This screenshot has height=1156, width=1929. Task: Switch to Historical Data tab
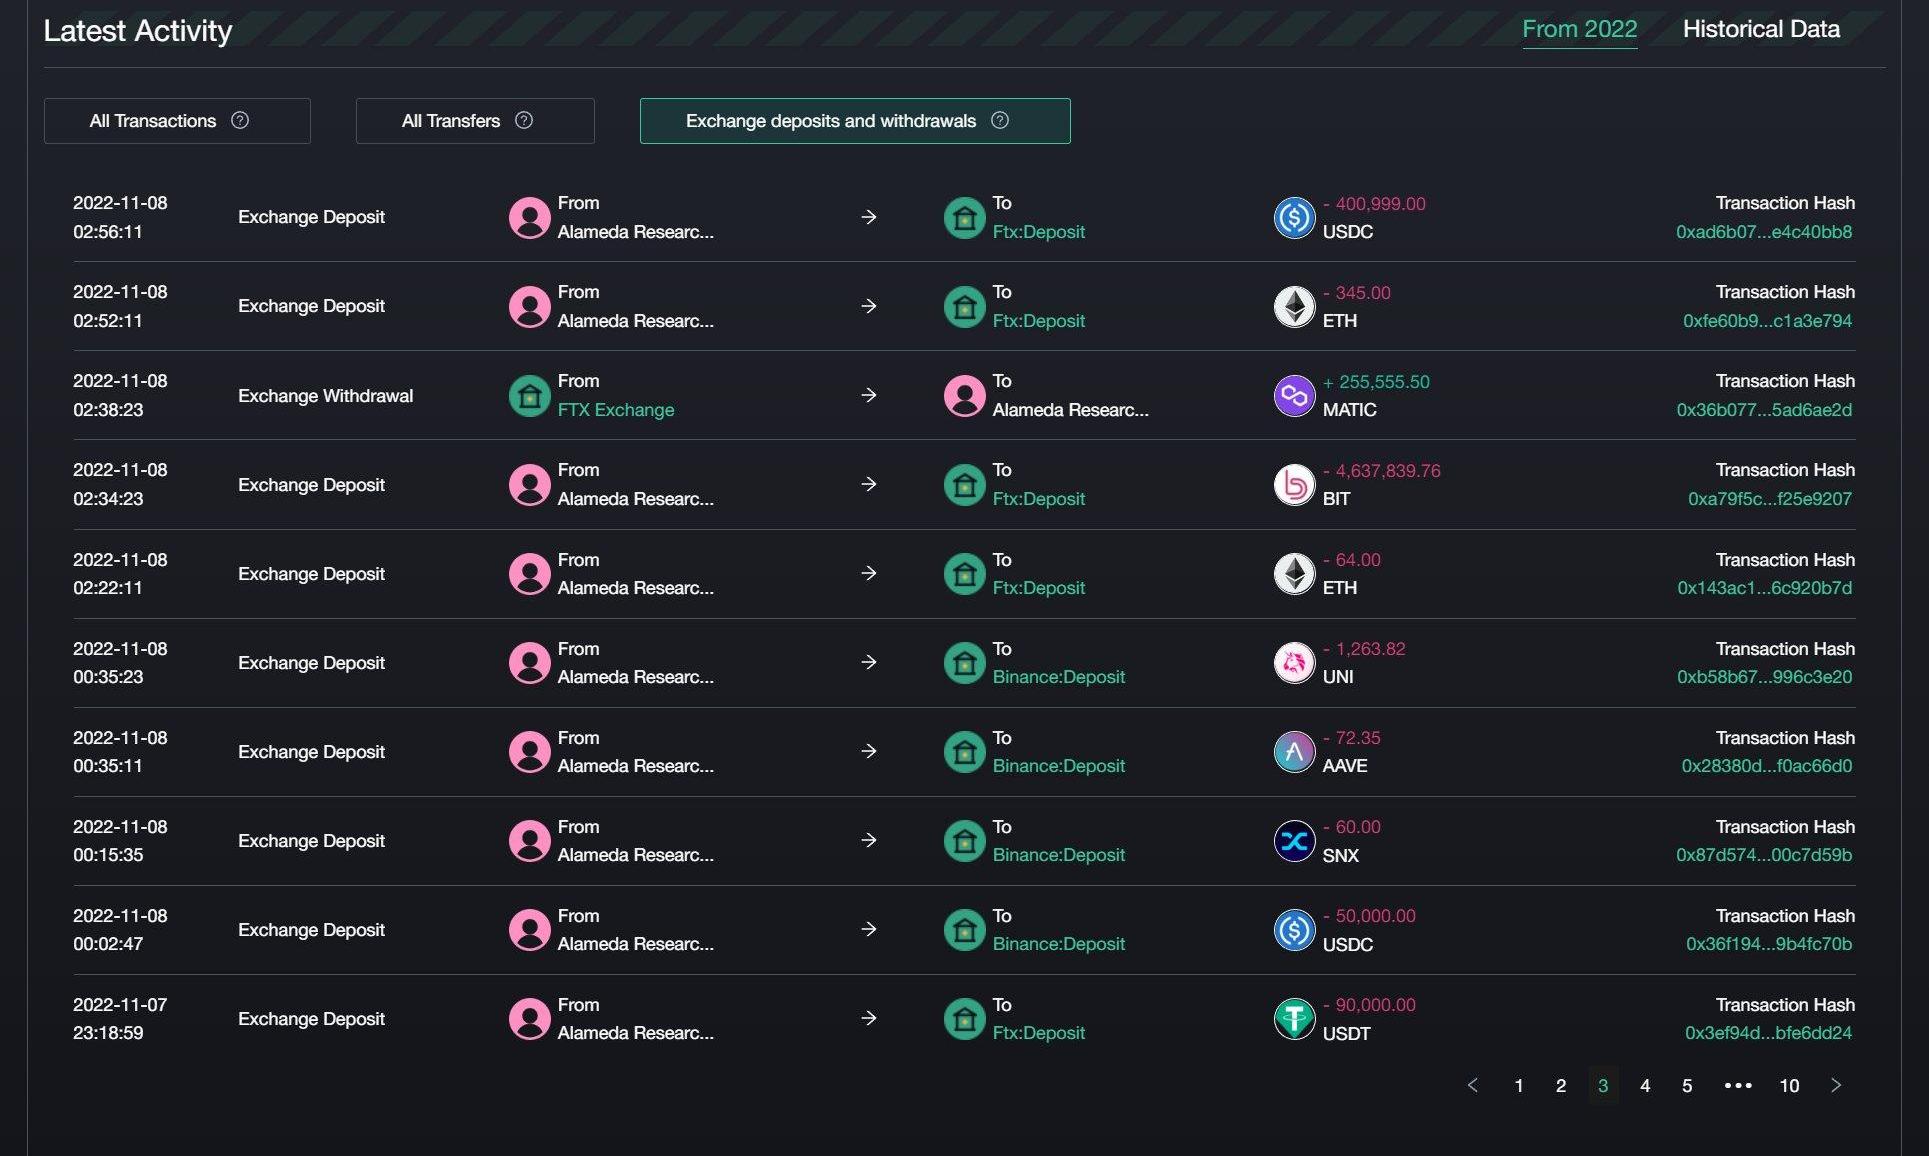click(x=1761, y=29)
